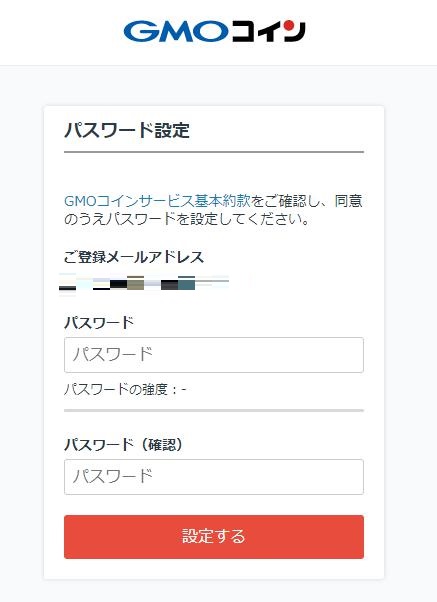The height and width of the screenshot is (602, 437).
Task: Click the white header bar beside logo
Action: (369, 33)
